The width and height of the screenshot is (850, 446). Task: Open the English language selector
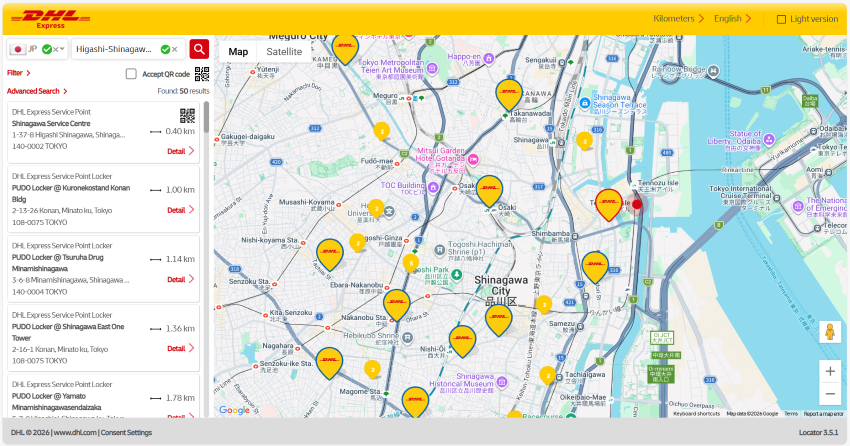click(732, 18)
